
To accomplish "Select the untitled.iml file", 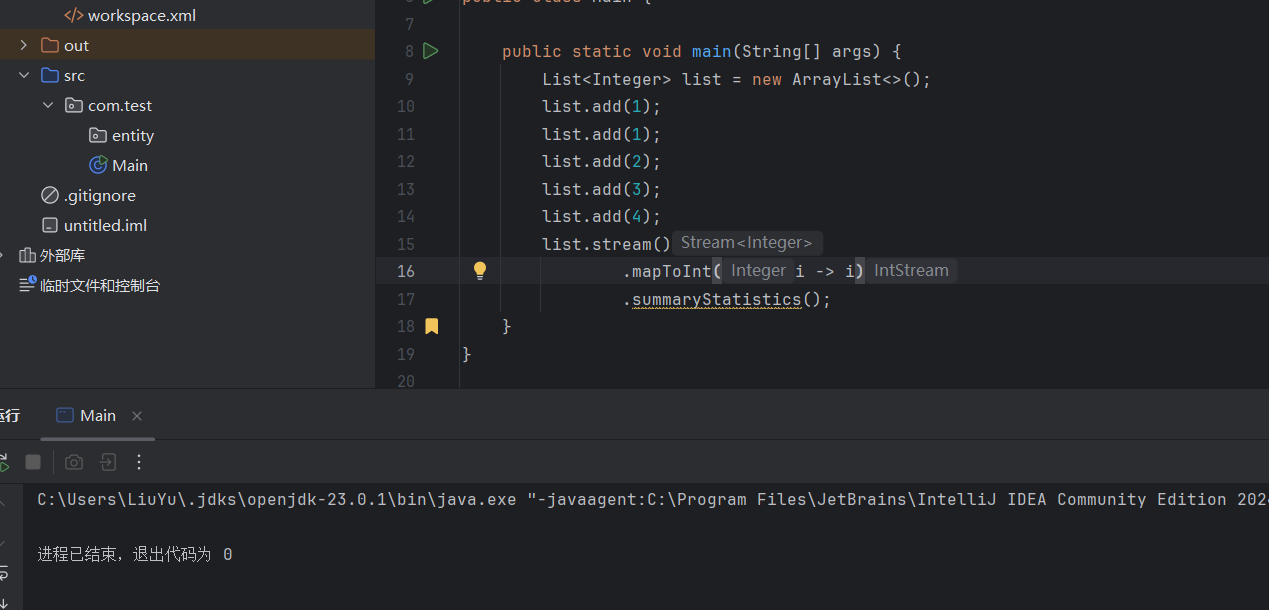I will click(x=104, y=224).
